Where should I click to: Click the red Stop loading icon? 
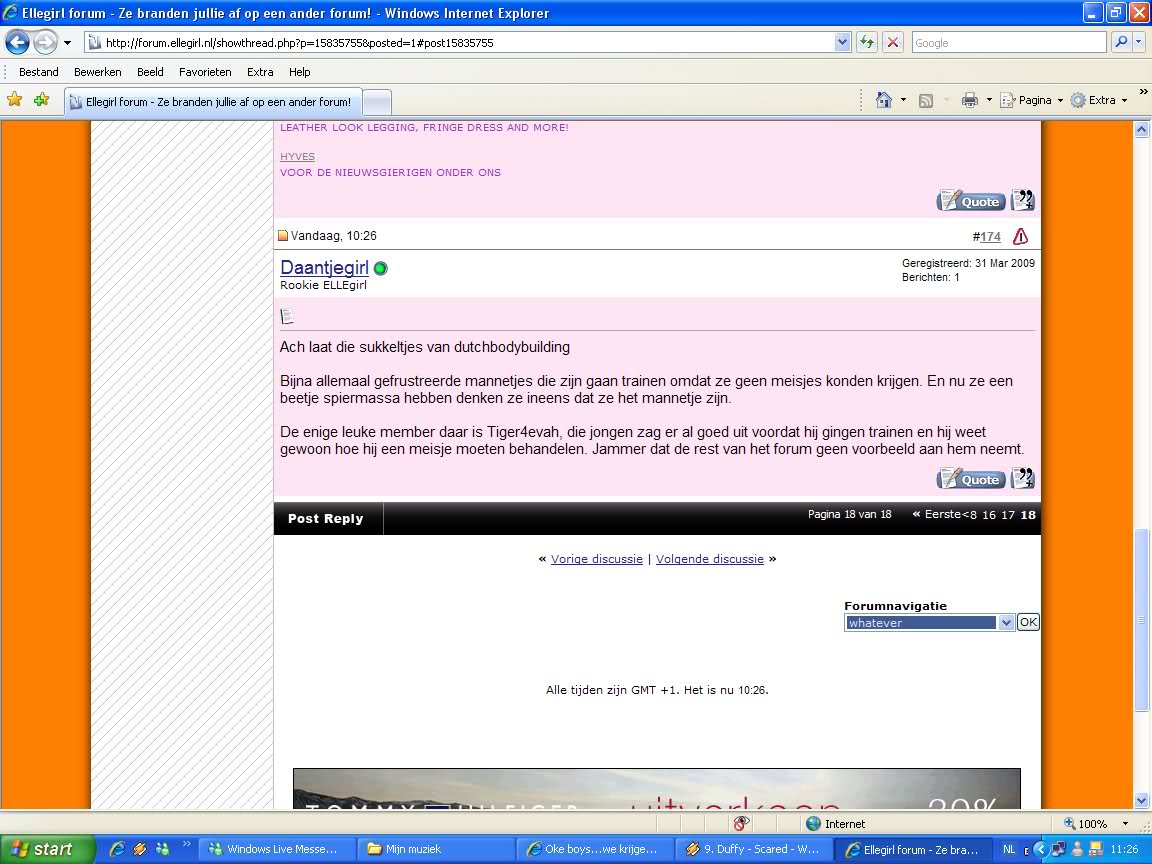[893, 42]
